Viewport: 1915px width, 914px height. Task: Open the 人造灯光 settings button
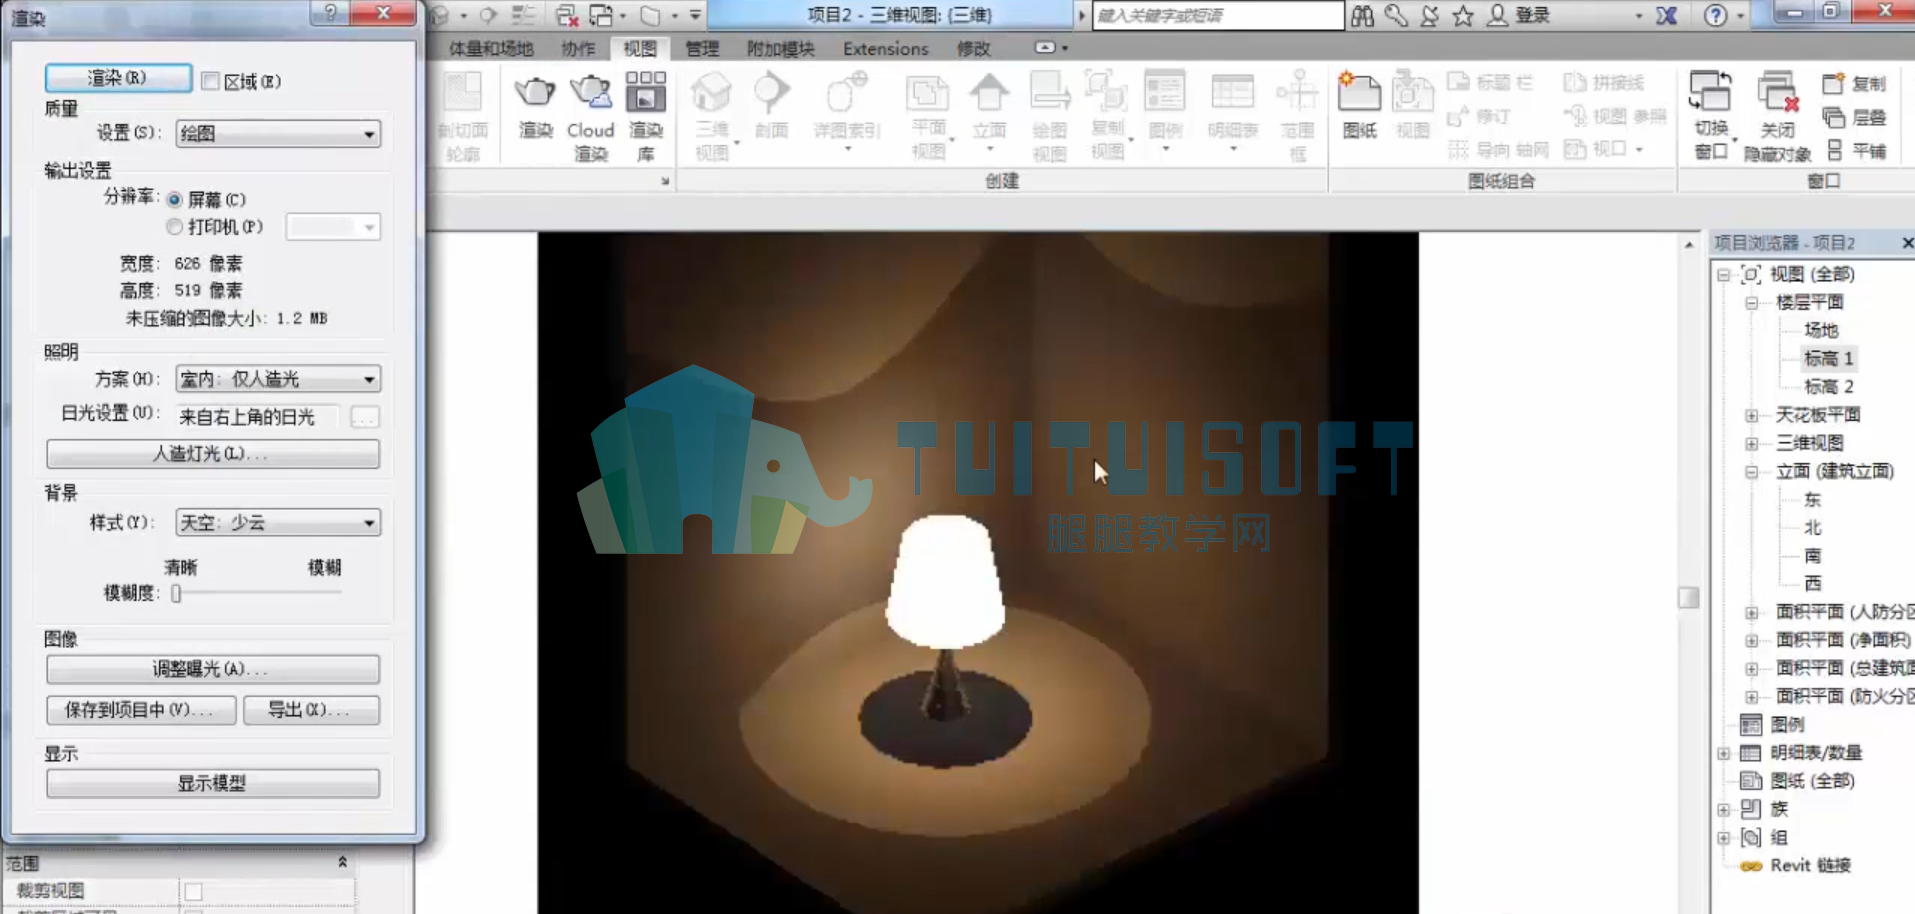click(213, 454)
